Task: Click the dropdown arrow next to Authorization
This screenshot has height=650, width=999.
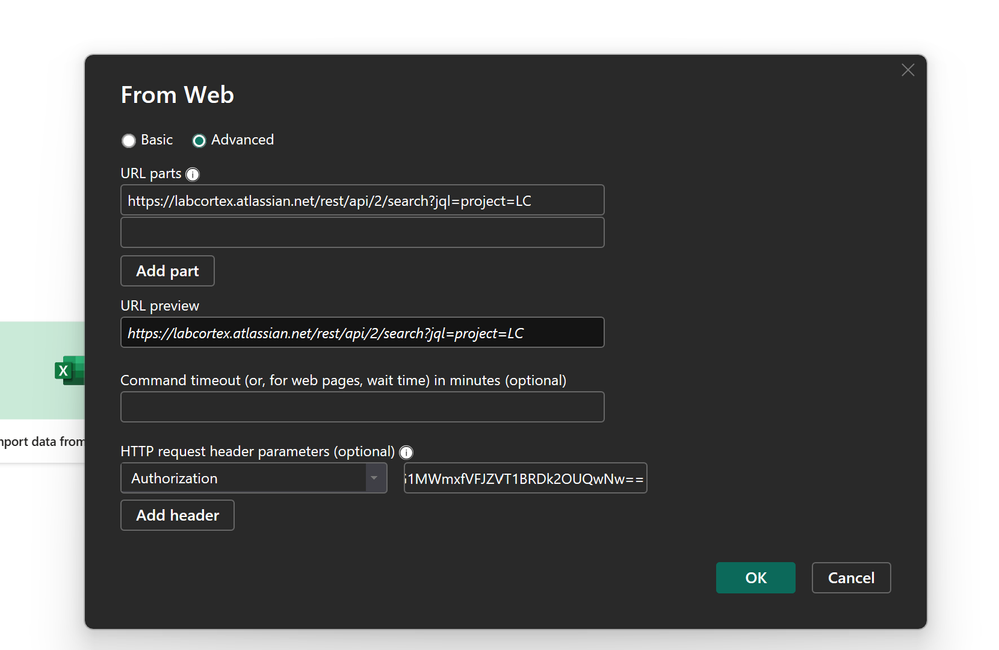Action: tap(374, 478)
